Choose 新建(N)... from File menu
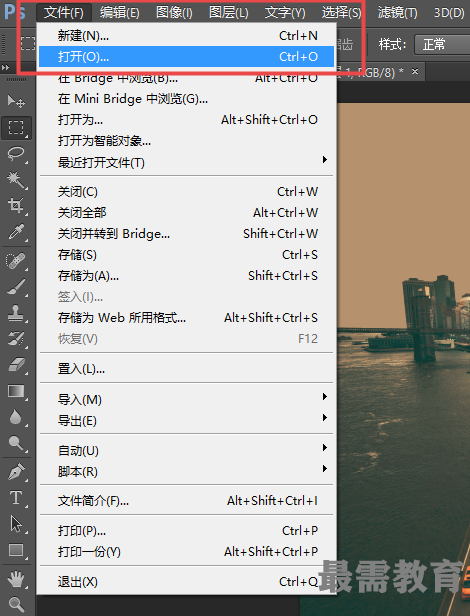 [x=185, y=35]
